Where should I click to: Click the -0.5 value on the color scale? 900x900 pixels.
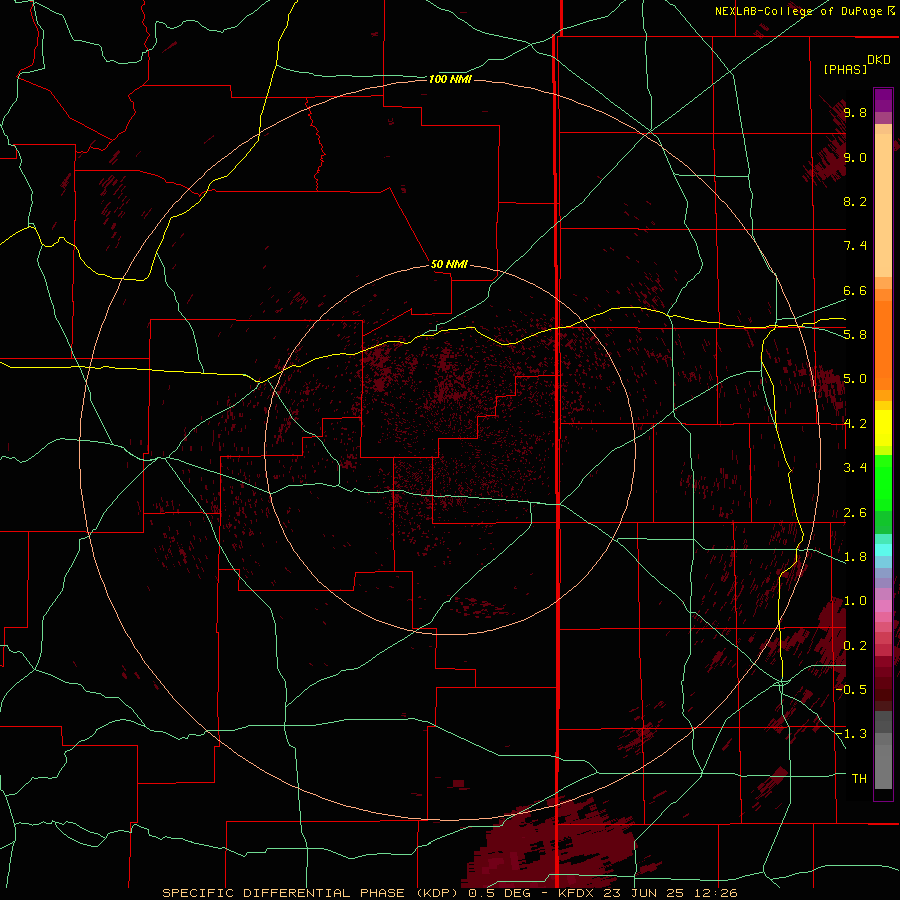click(853, 689)
